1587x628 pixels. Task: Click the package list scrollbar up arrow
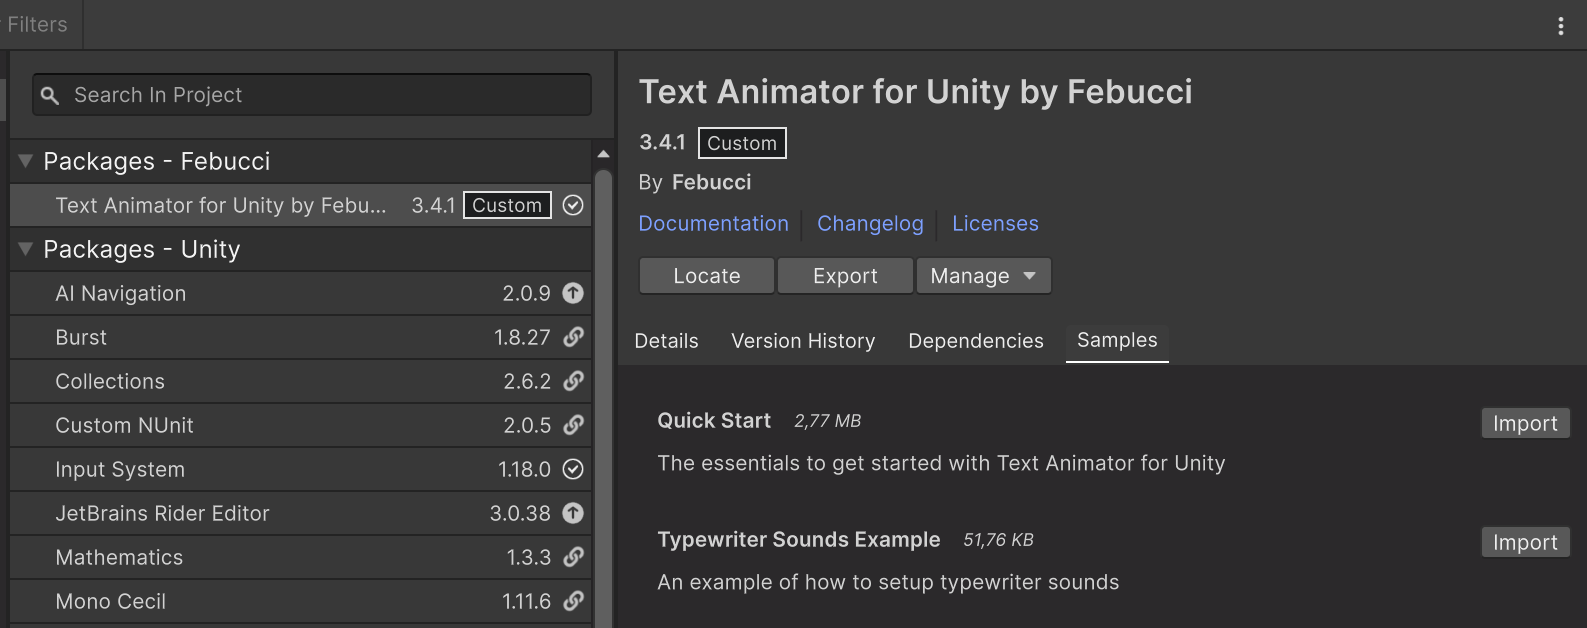pos(603,154)
